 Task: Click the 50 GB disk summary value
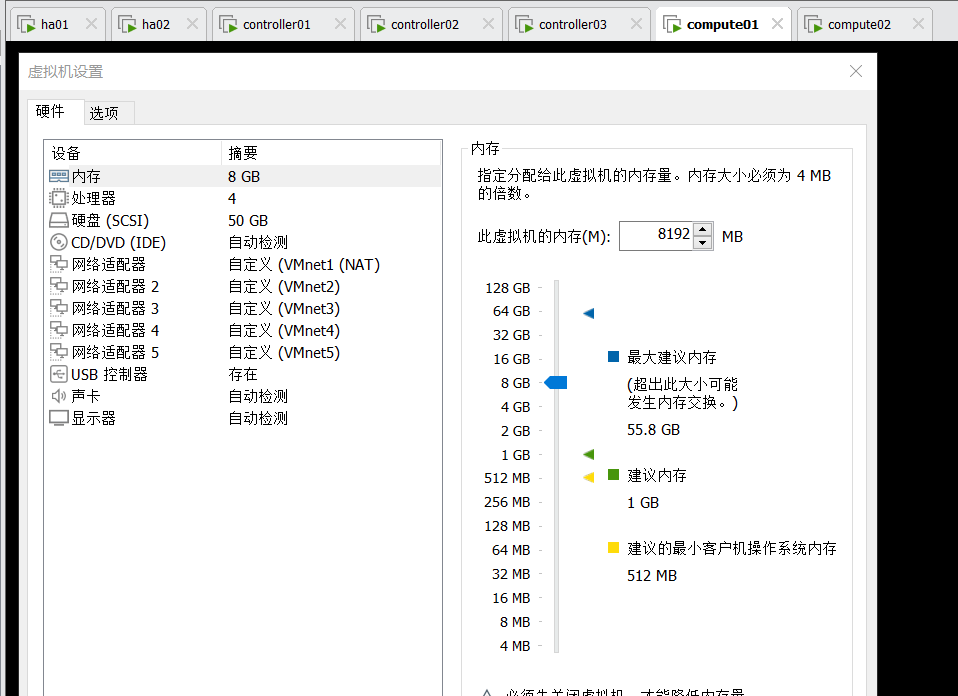point(248,221)
